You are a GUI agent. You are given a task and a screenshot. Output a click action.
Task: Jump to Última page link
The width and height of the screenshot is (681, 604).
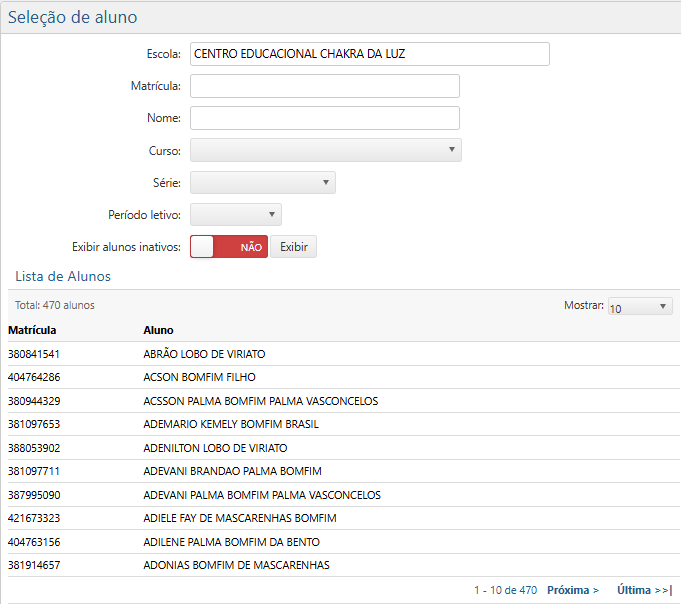point(645,590)
